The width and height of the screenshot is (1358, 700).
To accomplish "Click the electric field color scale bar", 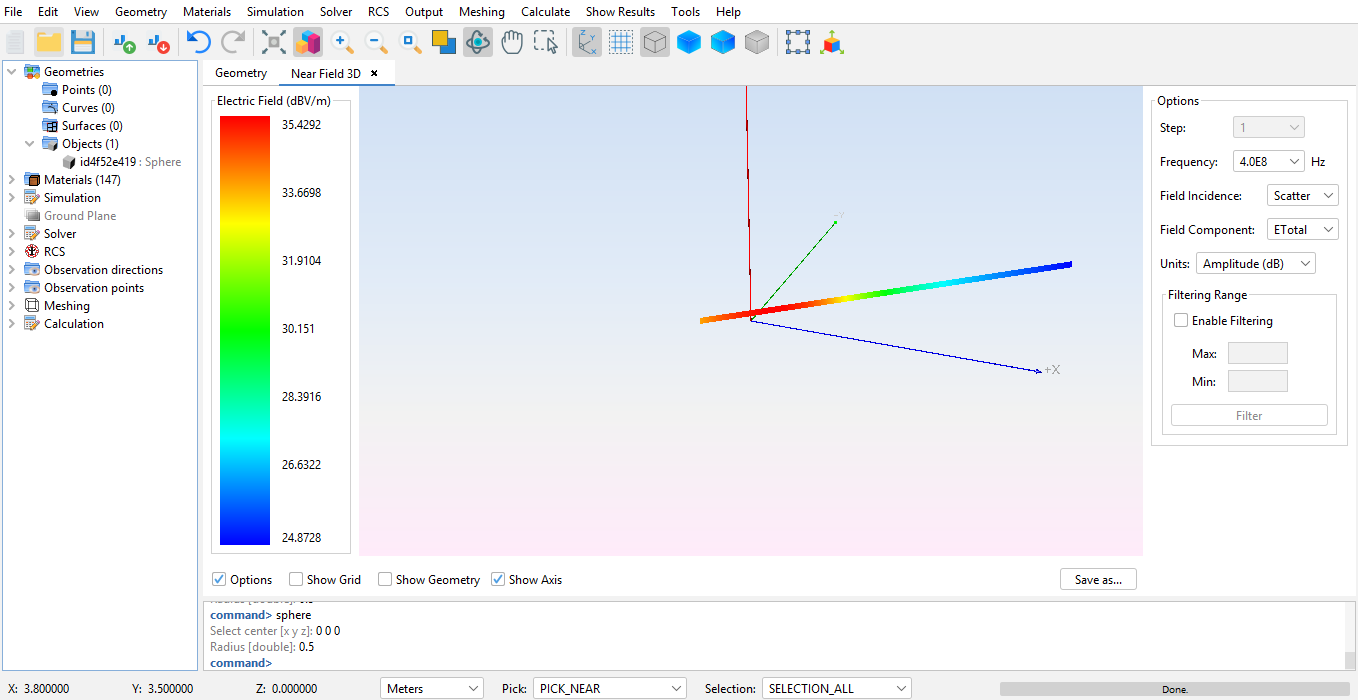I will click(245, 330).
